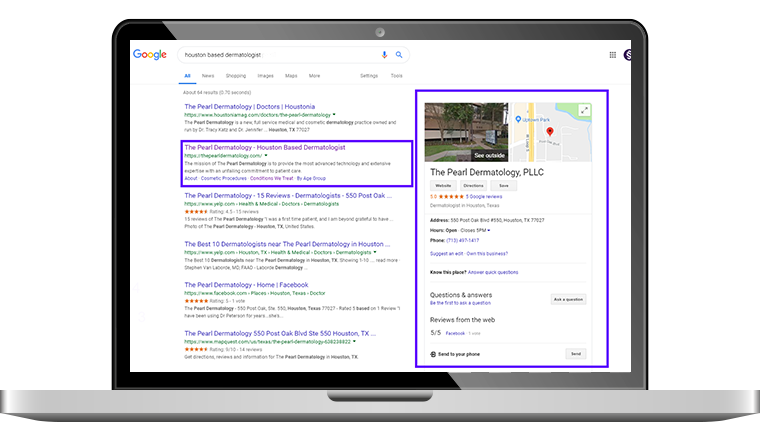
Task: Expand the Yelp Dermatologists URL dropdown arrow
Action: point(375,252)
